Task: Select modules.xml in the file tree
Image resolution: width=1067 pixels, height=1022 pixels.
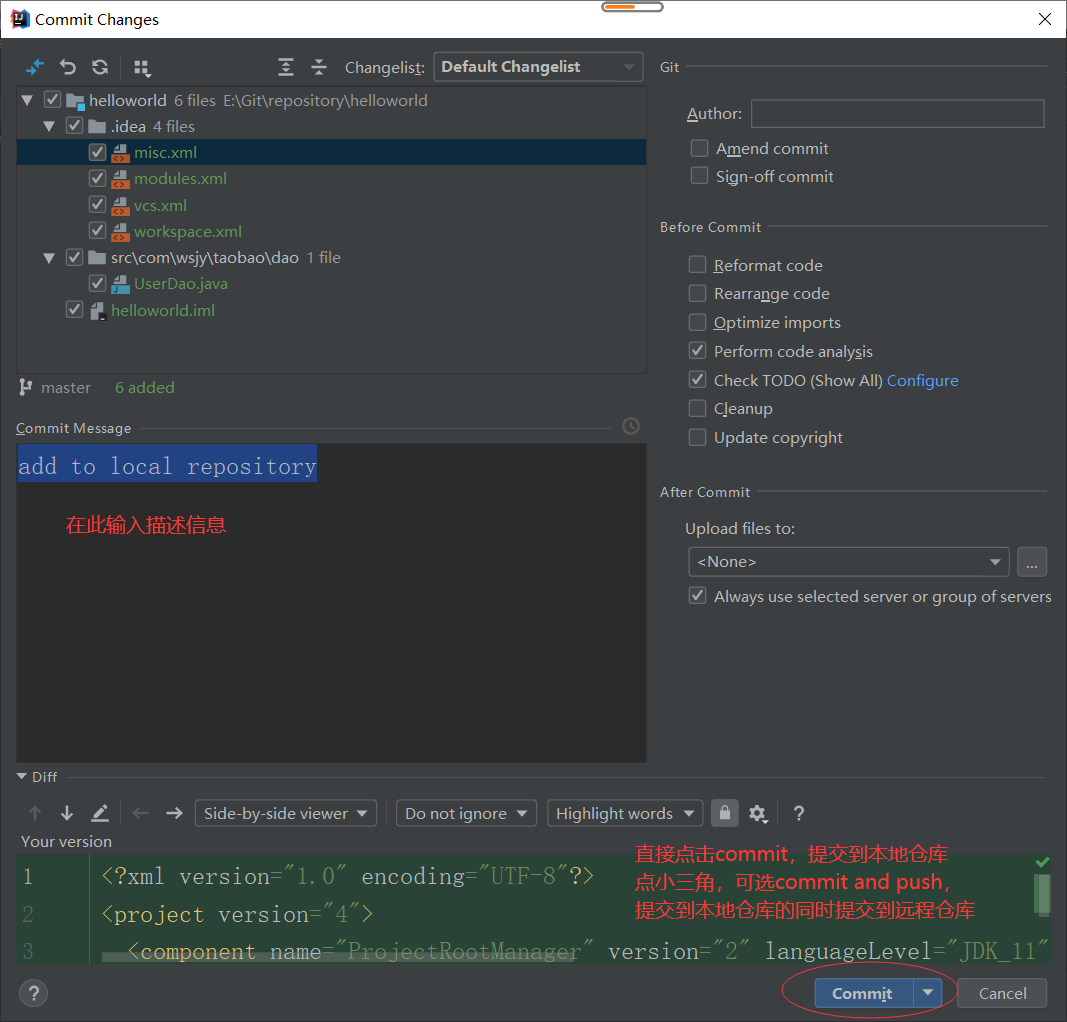Action: 180,178
